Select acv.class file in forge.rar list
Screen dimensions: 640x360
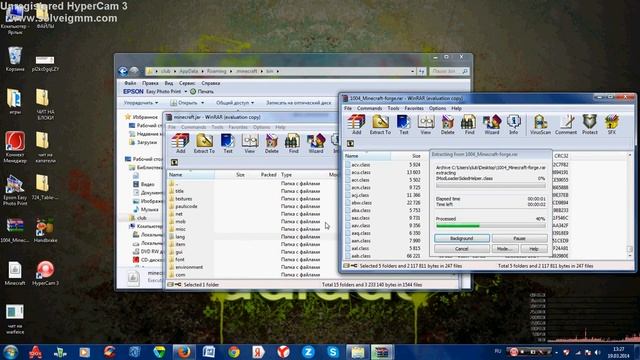[360, 165]
